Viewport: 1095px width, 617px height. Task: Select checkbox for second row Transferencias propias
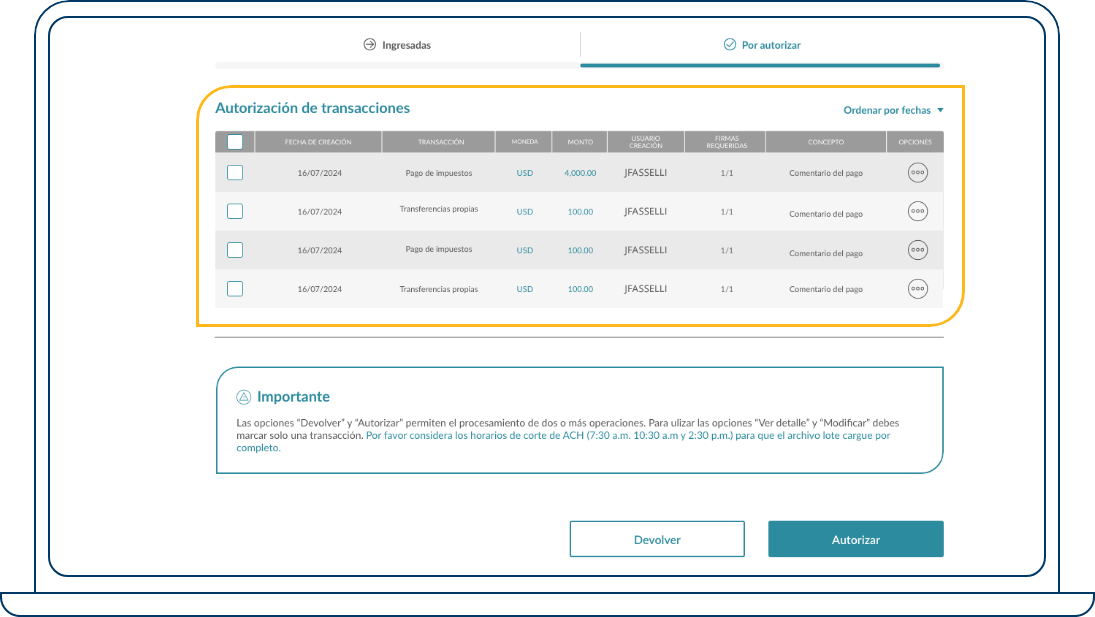click(x=235, y=211)
